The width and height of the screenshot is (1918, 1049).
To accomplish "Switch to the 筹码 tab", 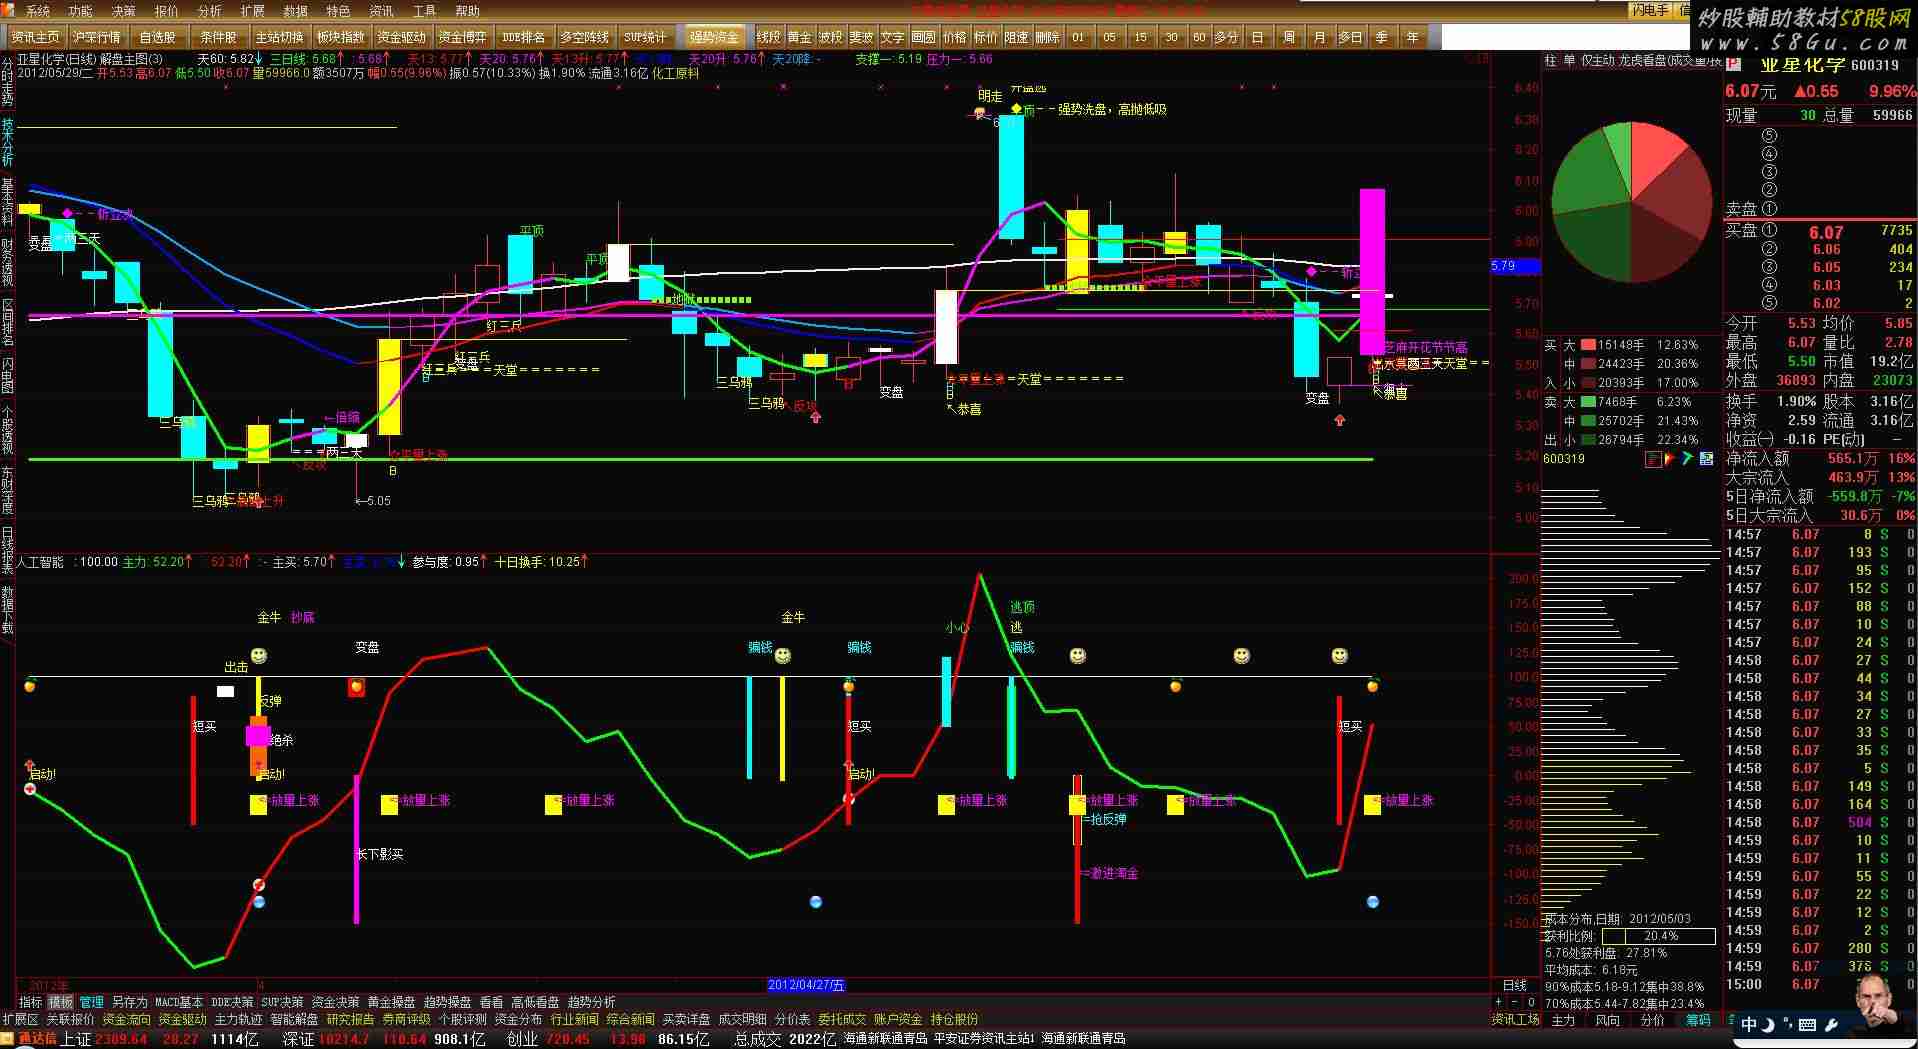I will click(1698, 1020).
